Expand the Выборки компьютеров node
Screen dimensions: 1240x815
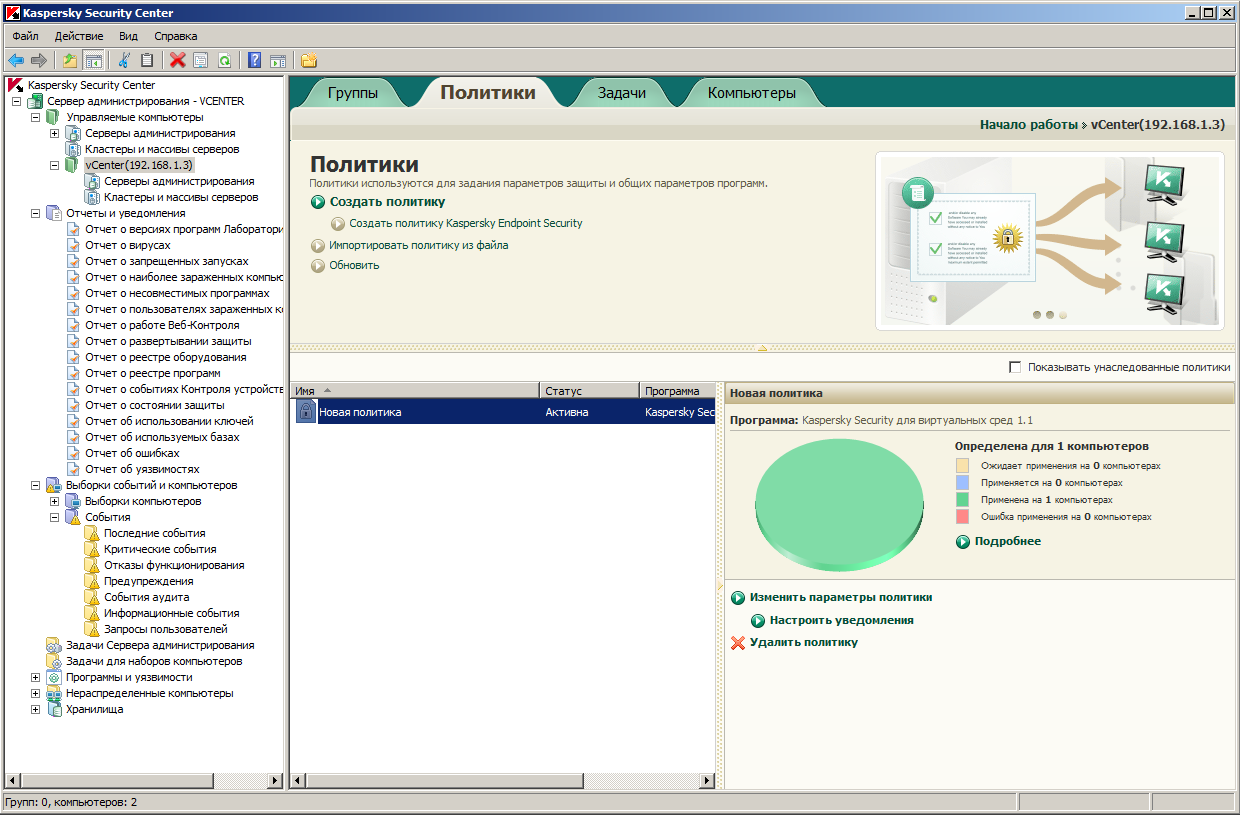point(54,501)
